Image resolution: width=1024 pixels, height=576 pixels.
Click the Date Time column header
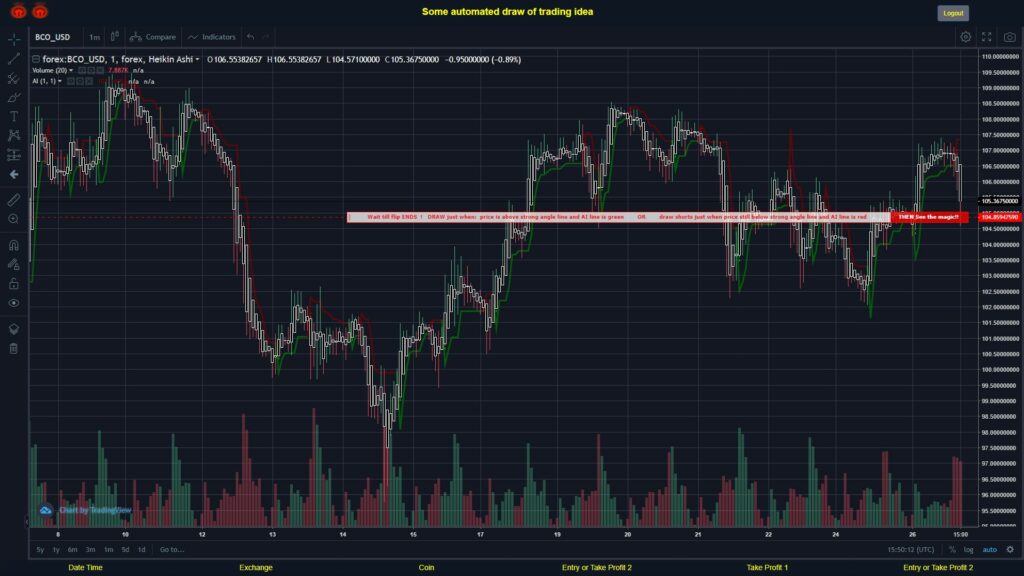coord(86,568)
